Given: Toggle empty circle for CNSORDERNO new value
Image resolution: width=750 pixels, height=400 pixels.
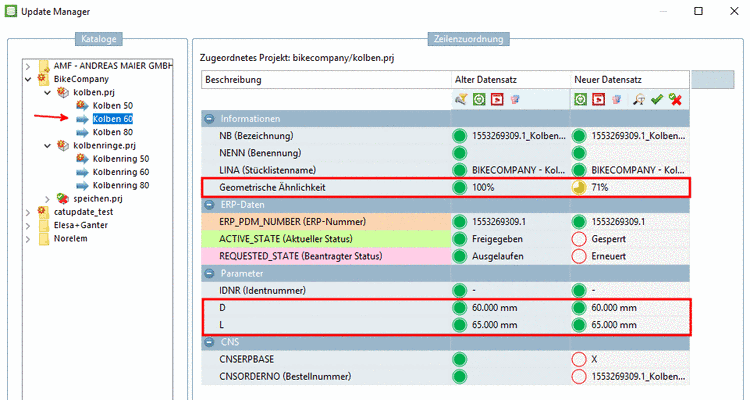Looking at the screenshot, I should point(579,377).
